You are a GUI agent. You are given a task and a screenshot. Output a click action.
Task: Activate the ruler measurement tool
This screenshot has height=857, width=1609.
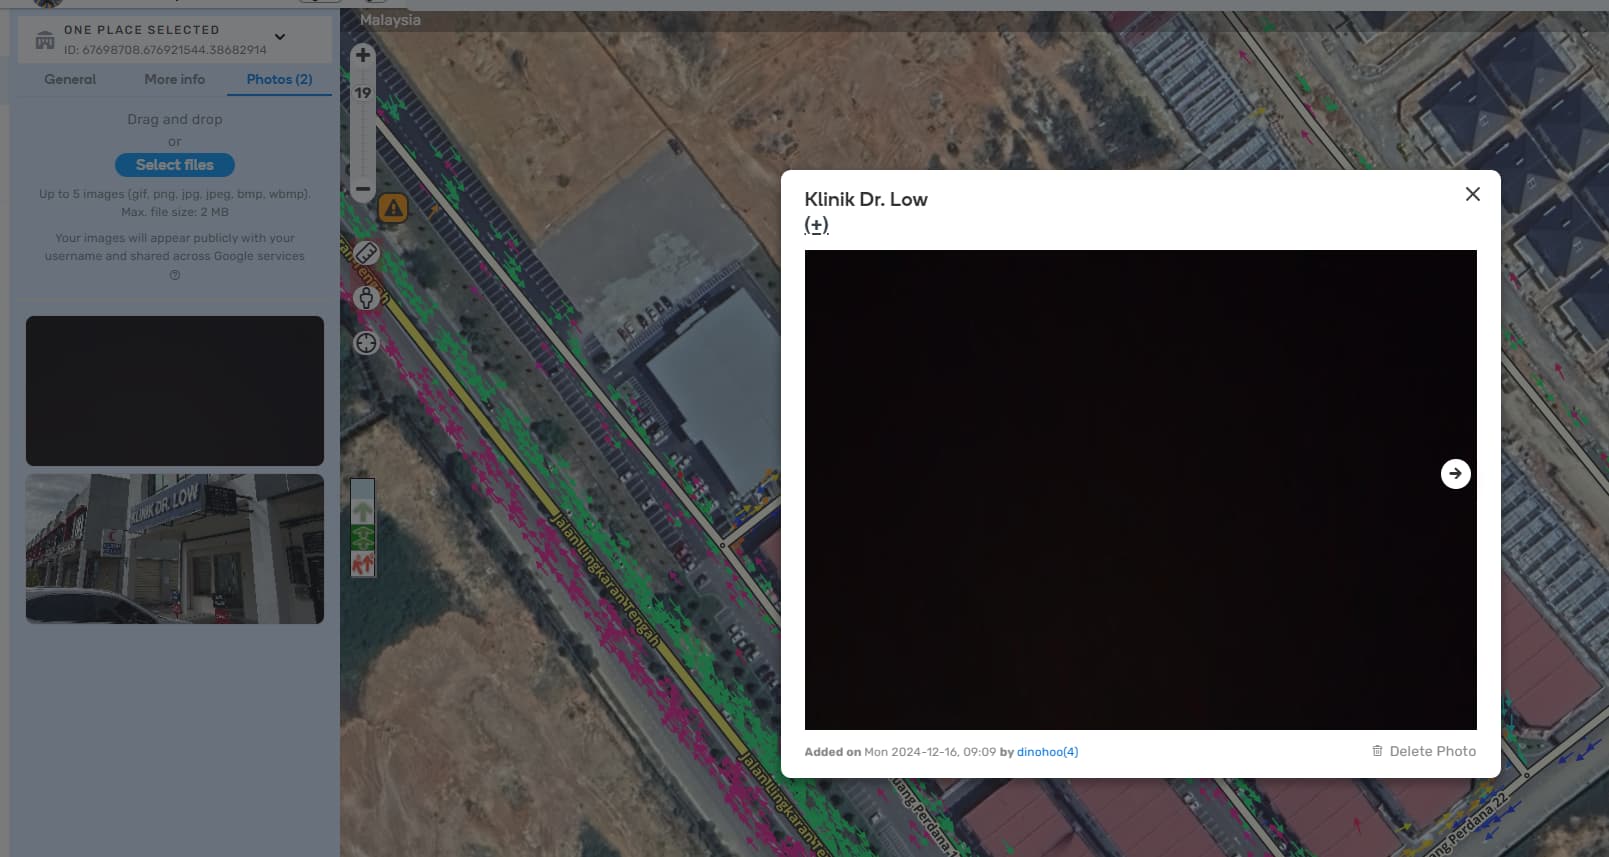point(366,253)
